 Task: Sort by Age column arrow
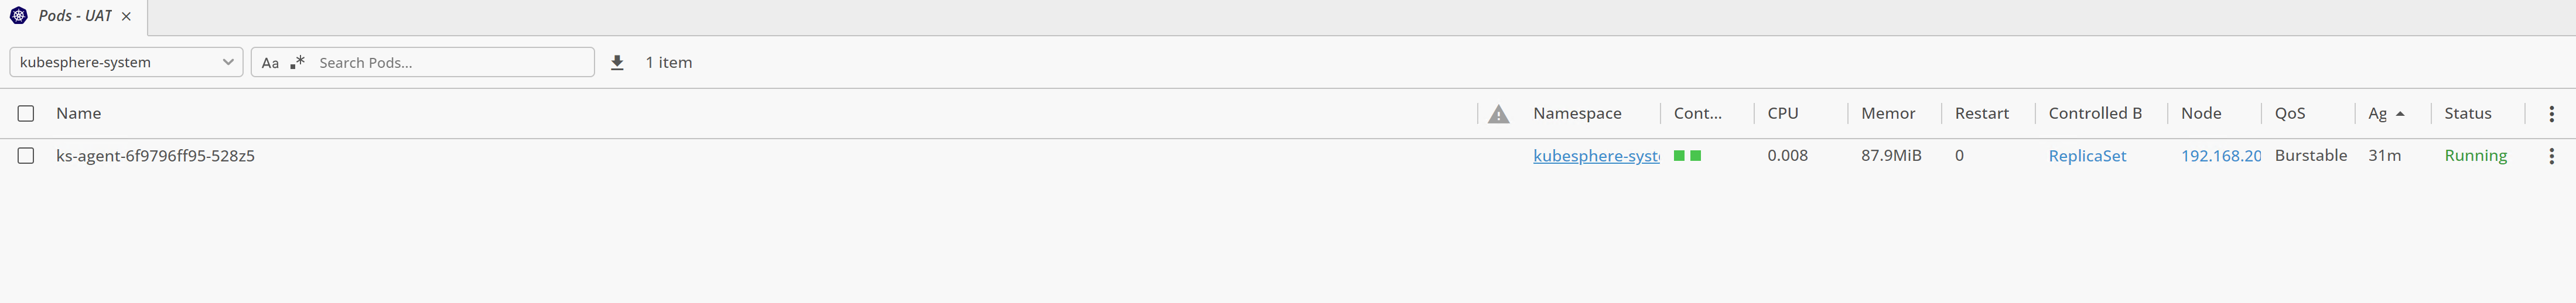[2400, 114]
